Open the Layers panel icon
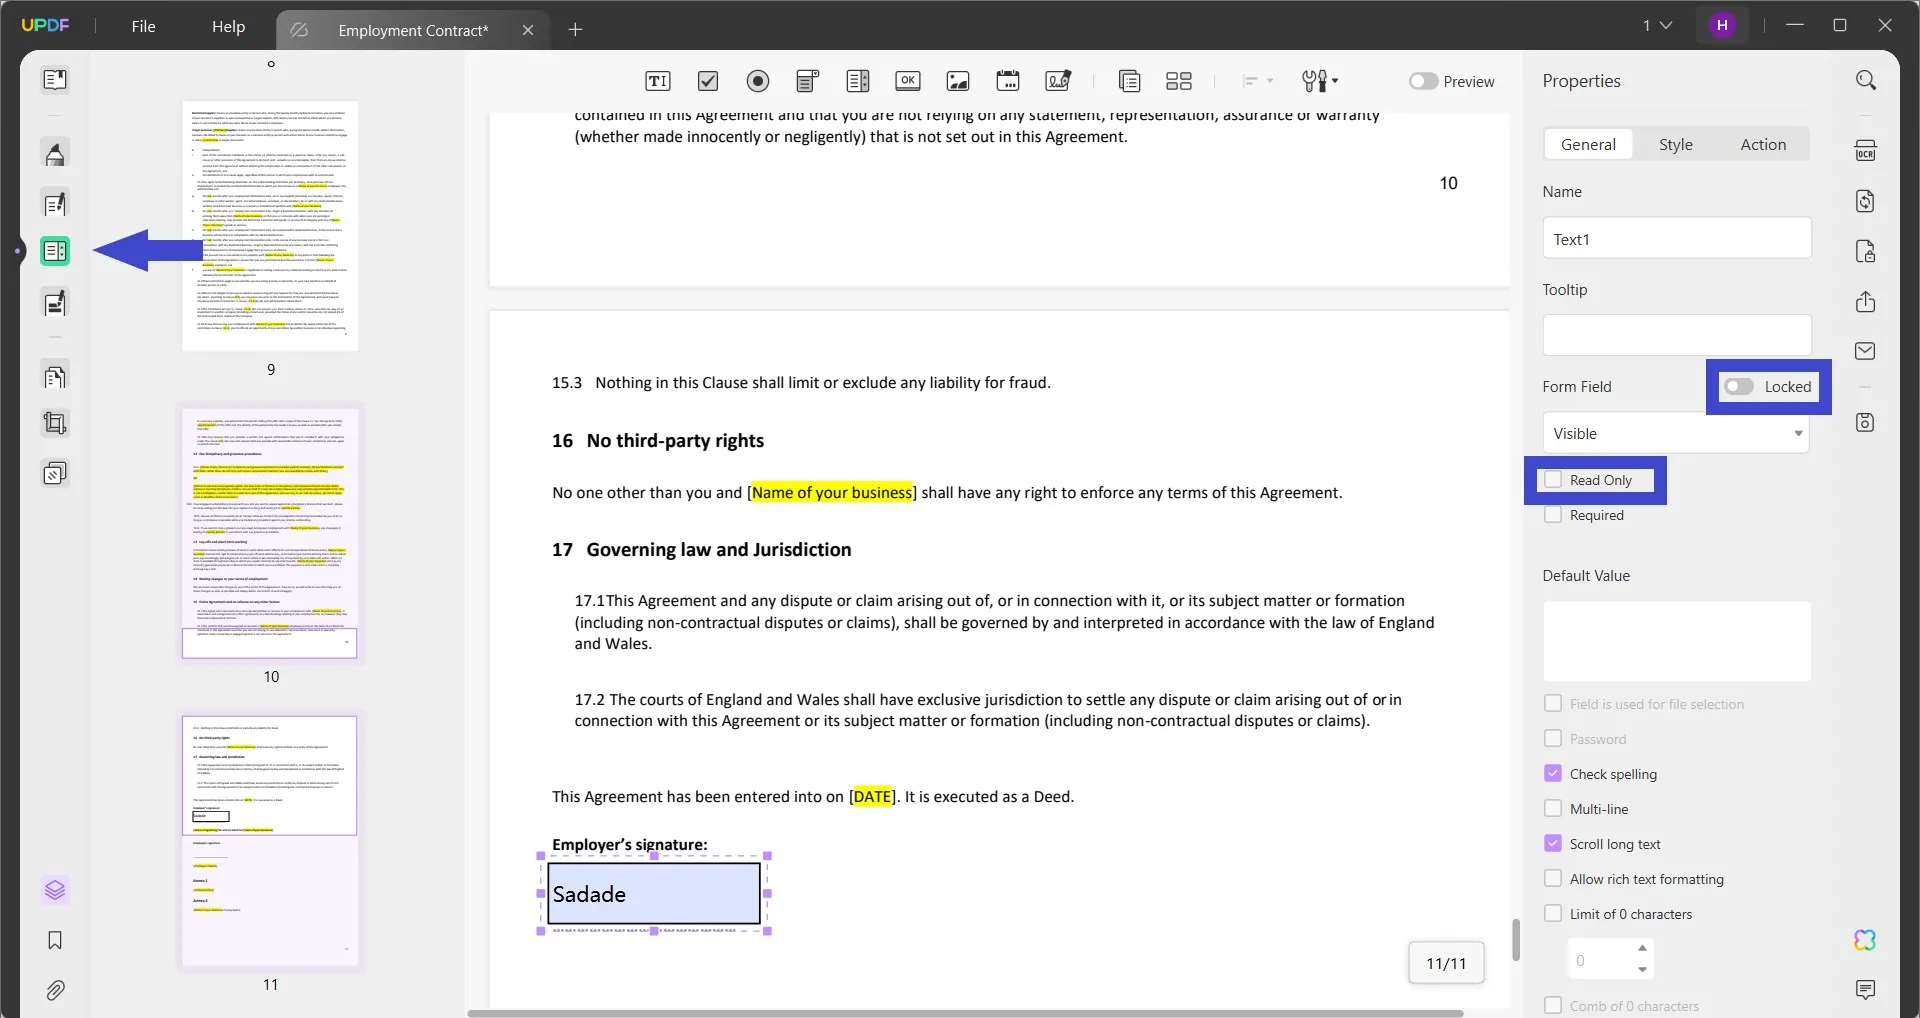This screenshot has width=1920, height=1018. 55,890
